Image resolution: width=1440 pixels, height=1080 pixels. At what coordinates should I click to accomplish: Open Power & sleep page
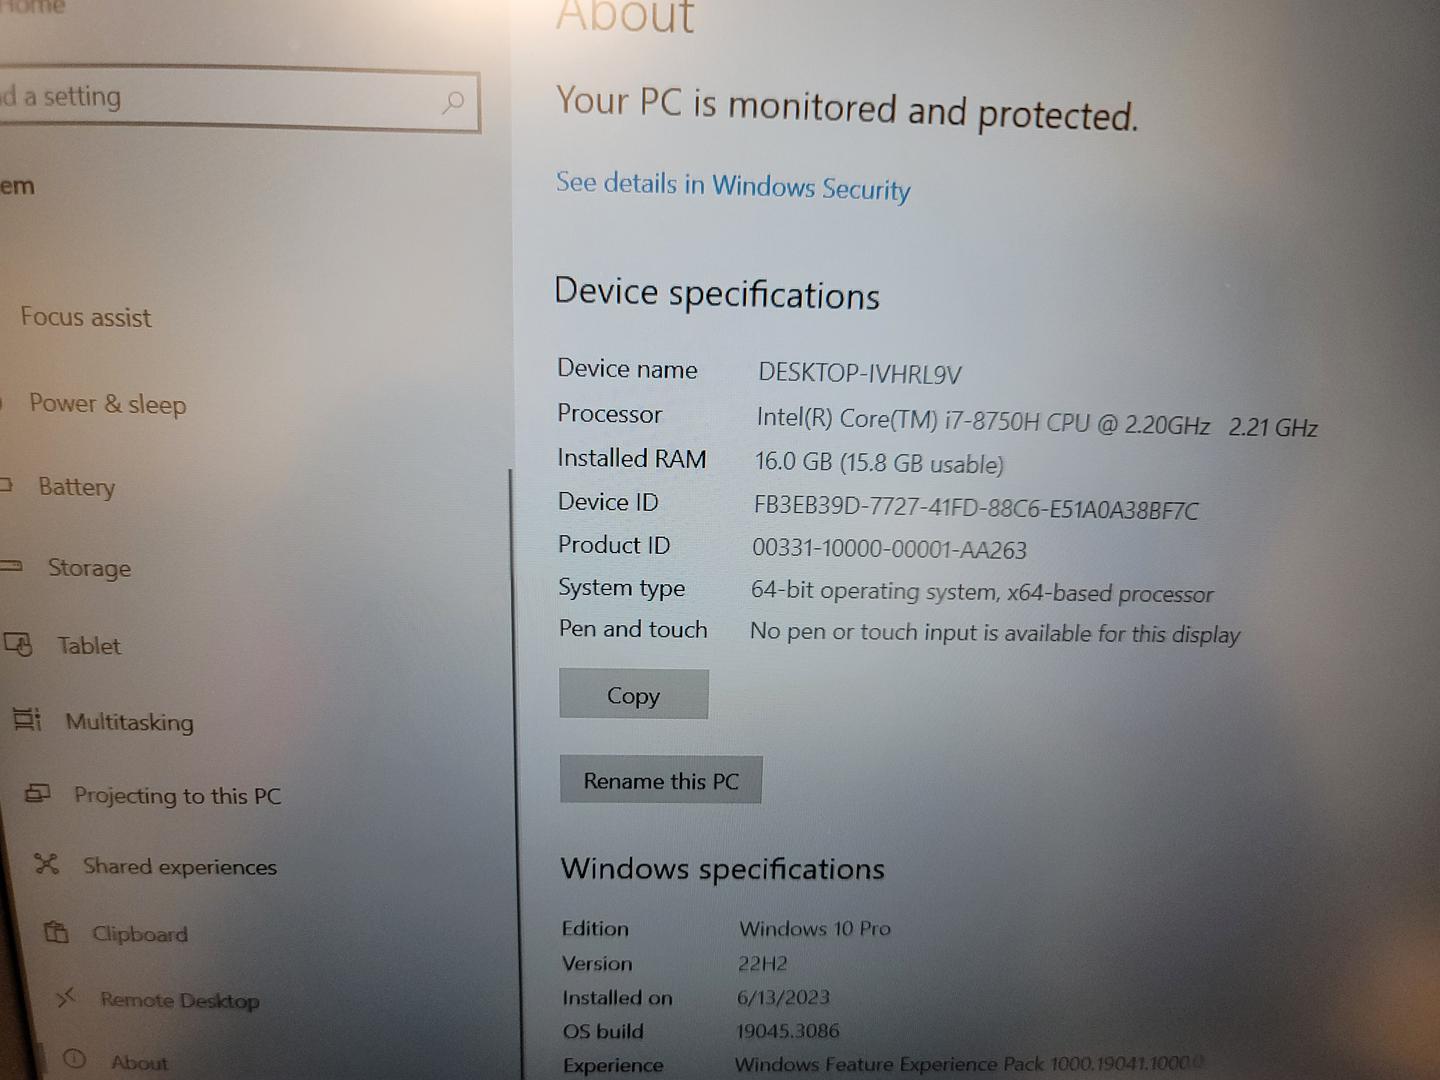coord(108,404)
